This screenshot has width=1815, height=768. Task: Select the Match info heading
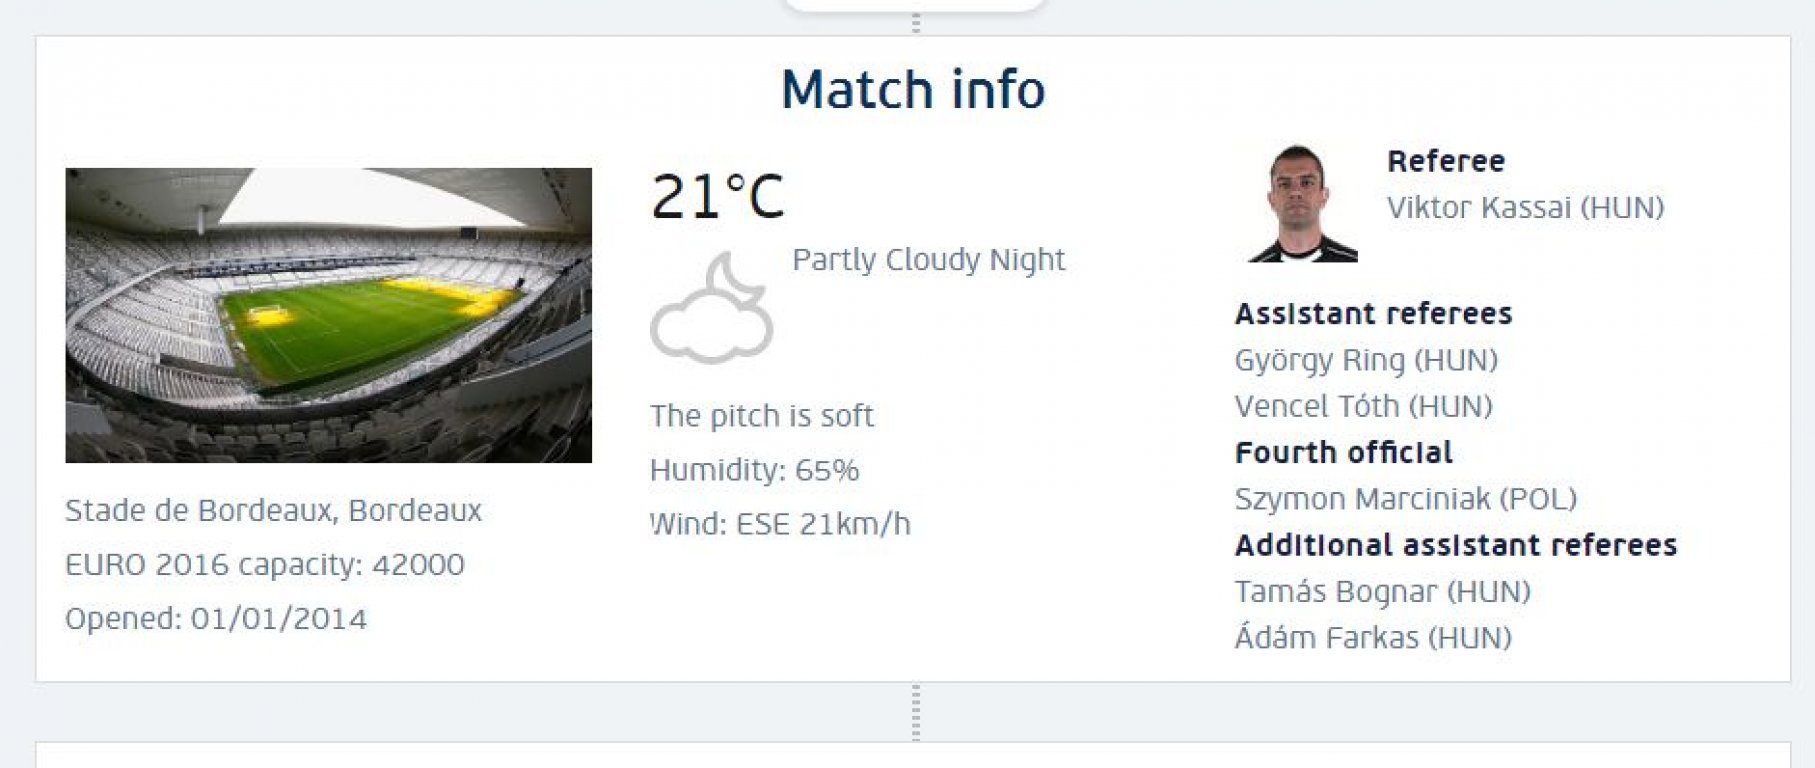tap(913, 90)
